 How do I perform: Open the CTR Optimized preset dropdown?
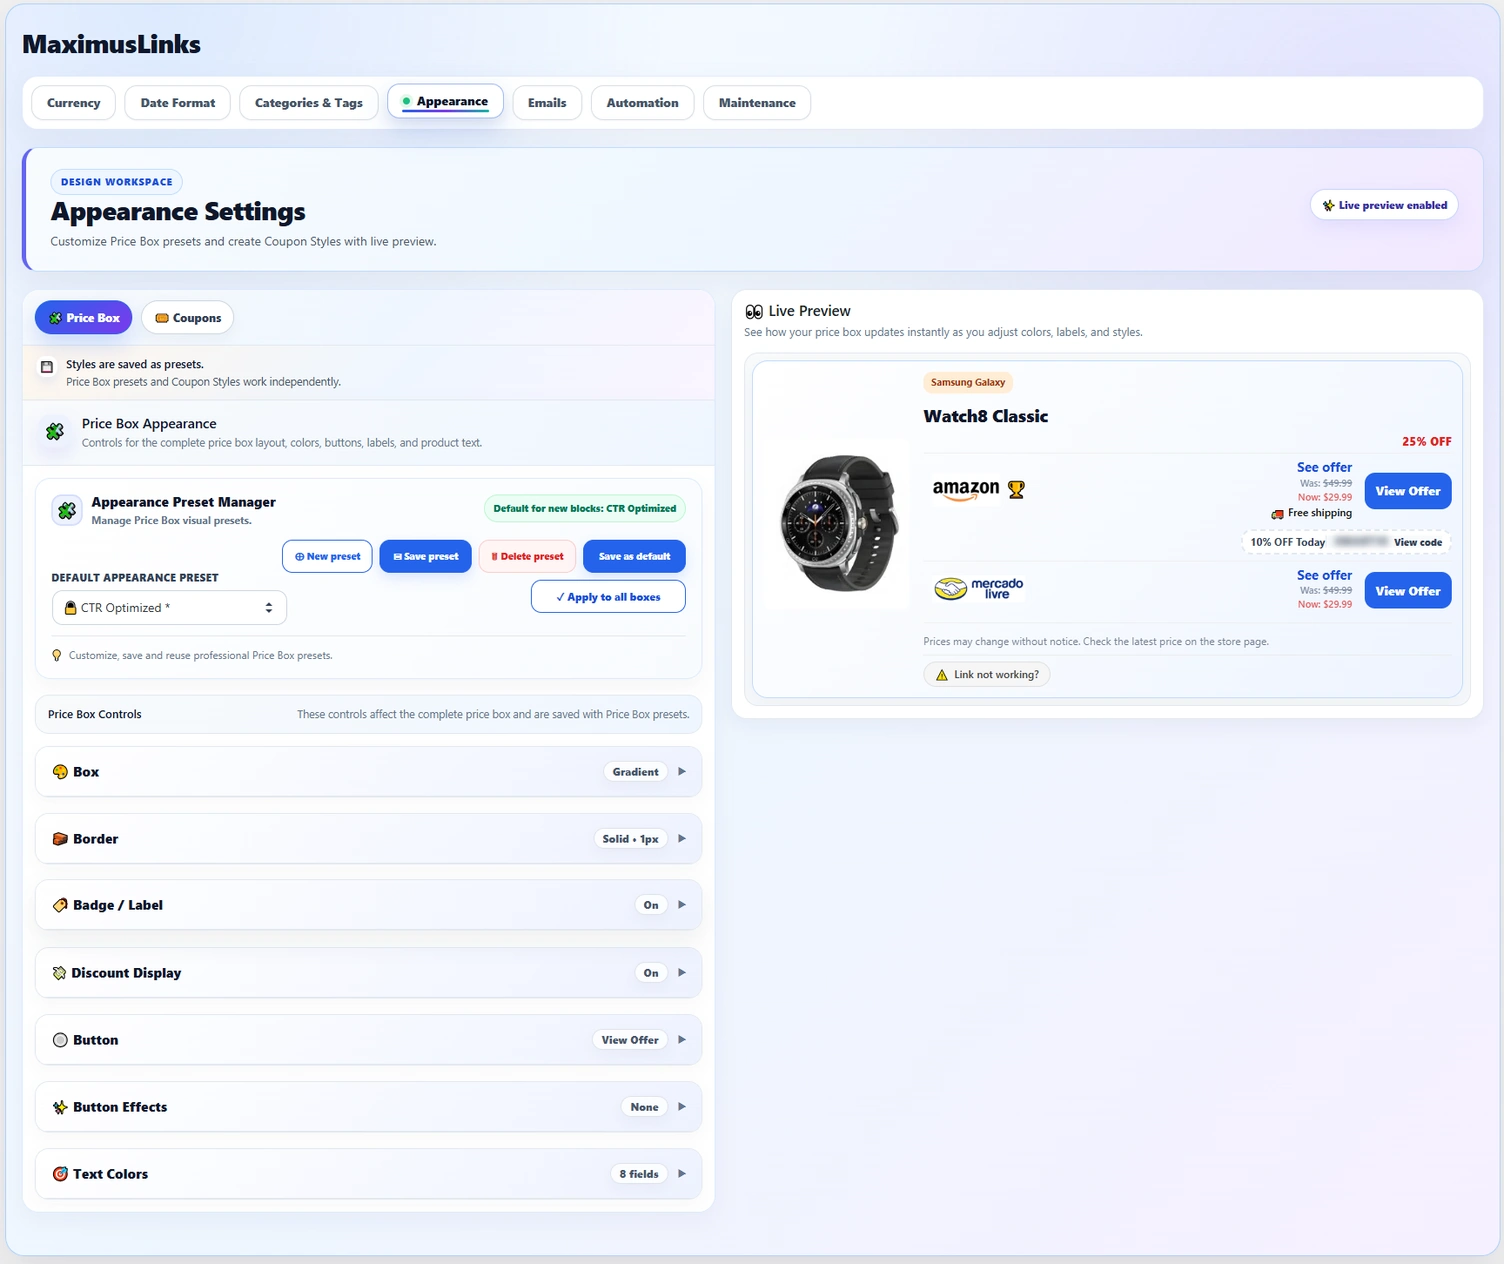pyautogui.click(x=169, y=608)
